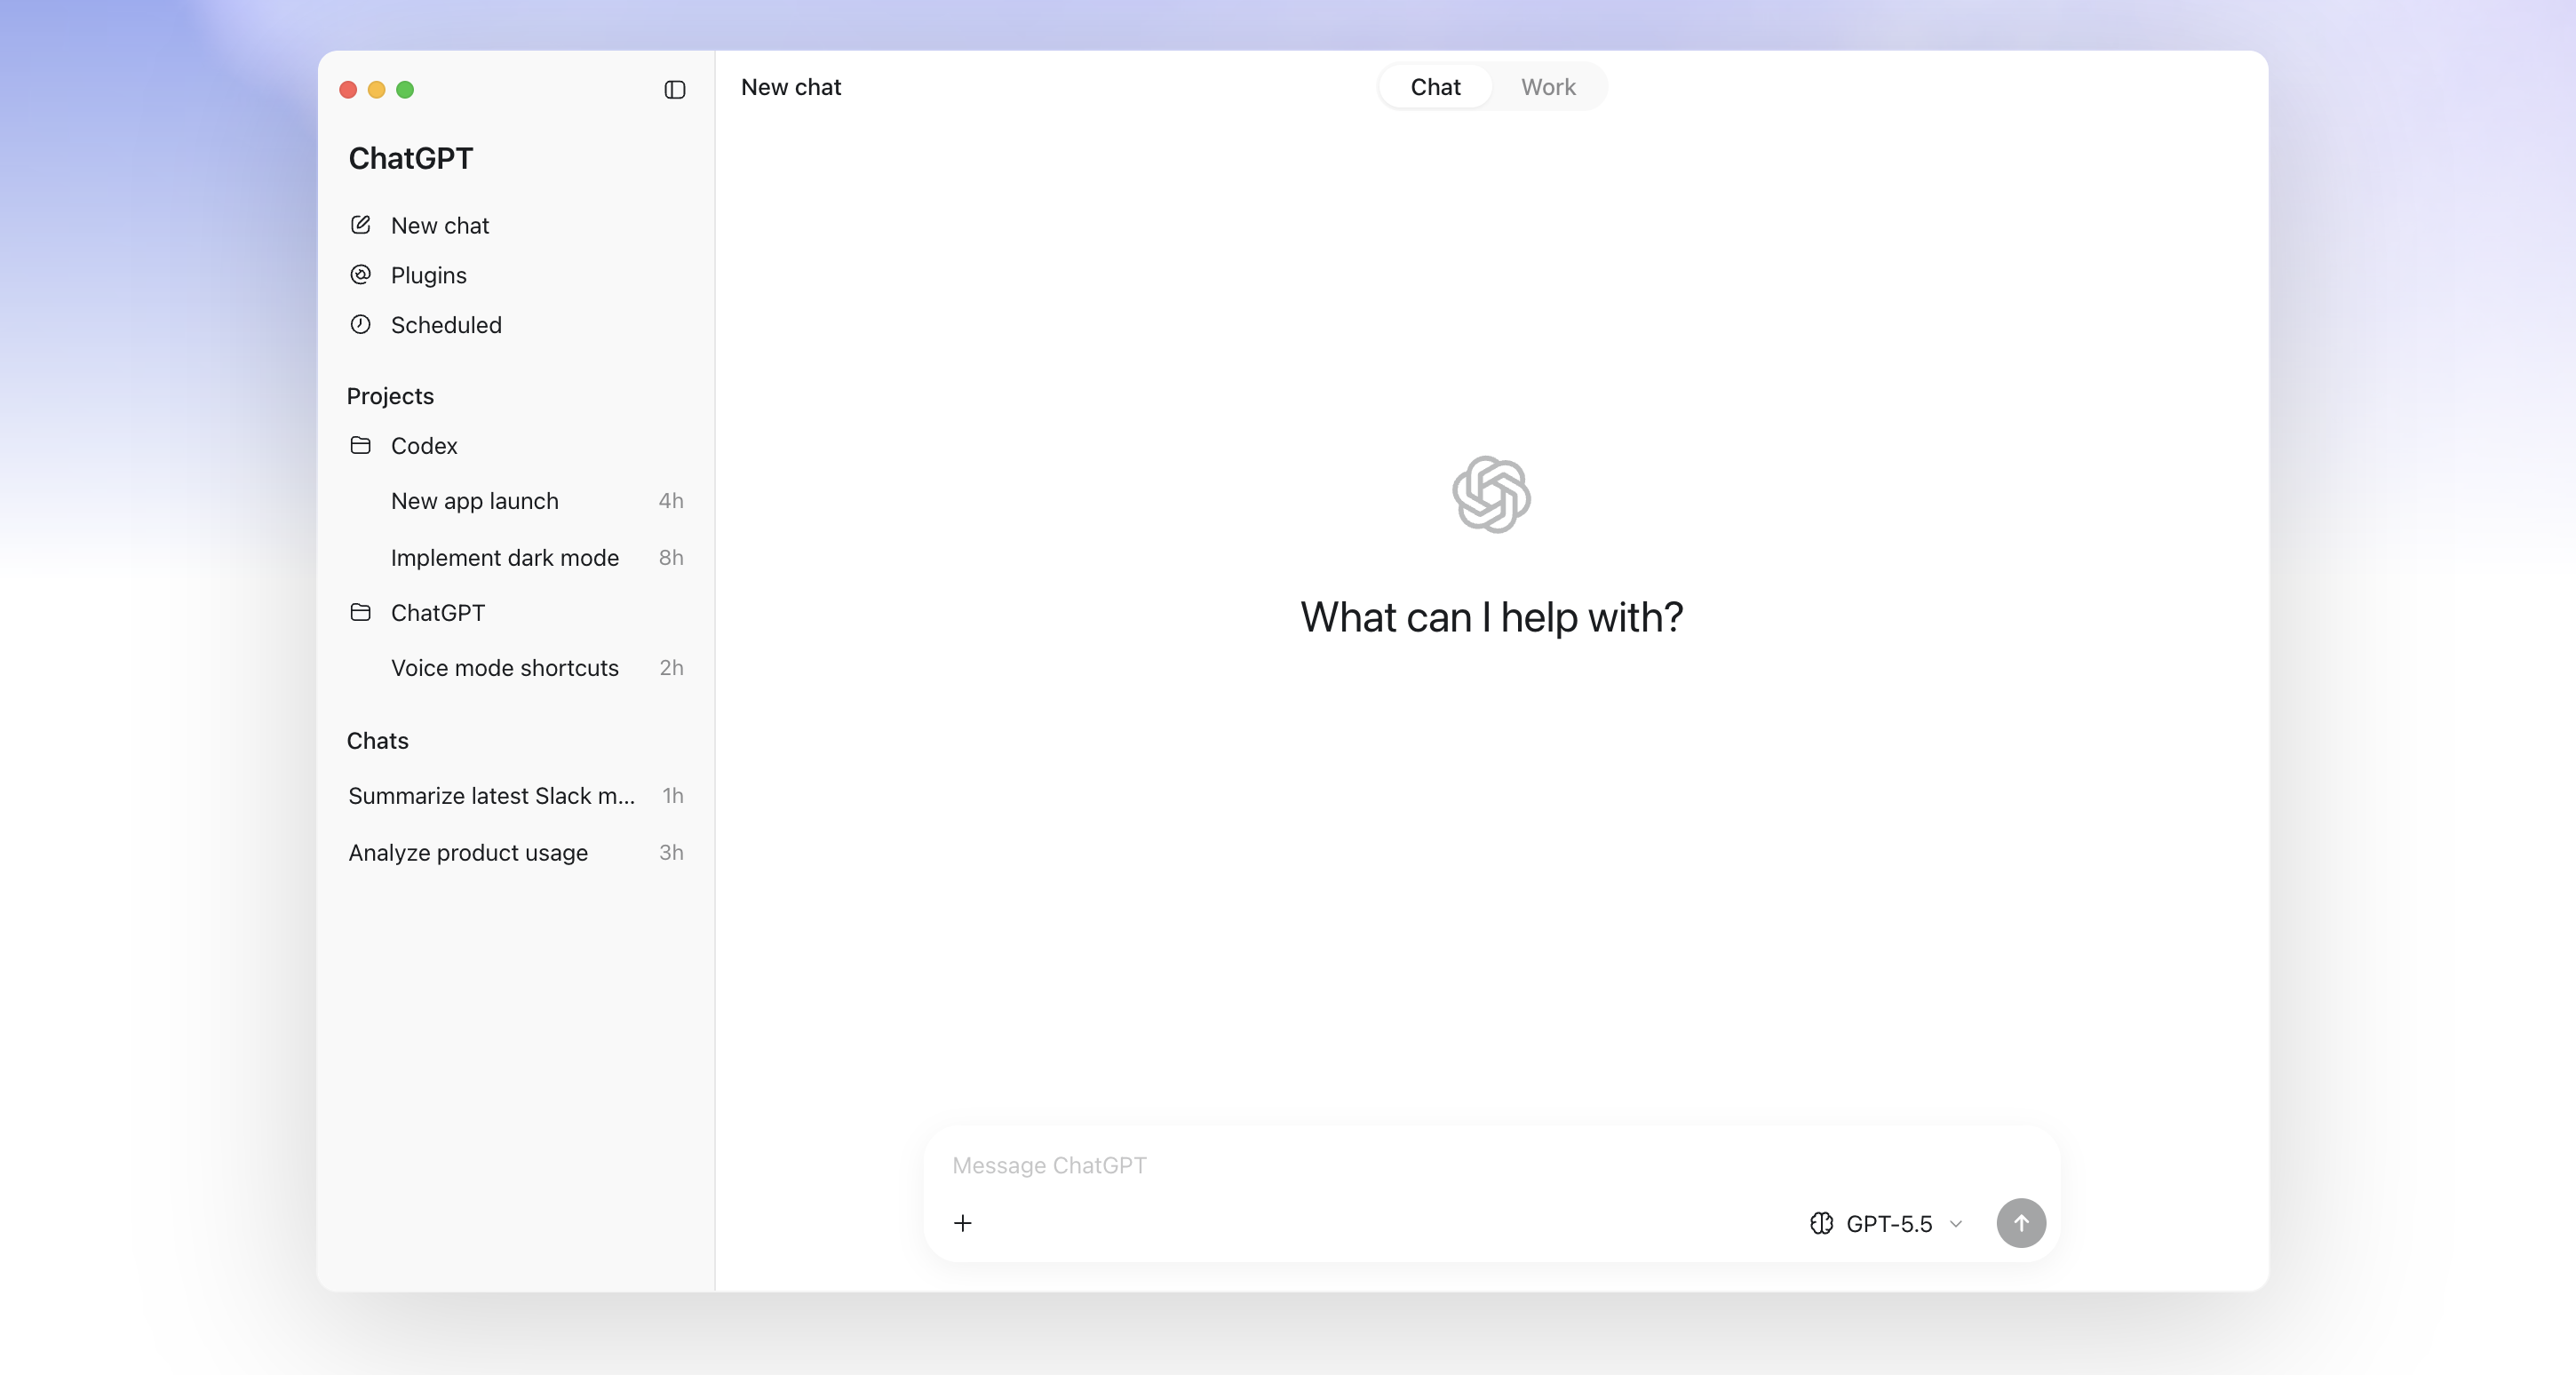Click the yellow minimize window button
The width and height of the screenshot is (2576, 1375).
tap(377, 90)
